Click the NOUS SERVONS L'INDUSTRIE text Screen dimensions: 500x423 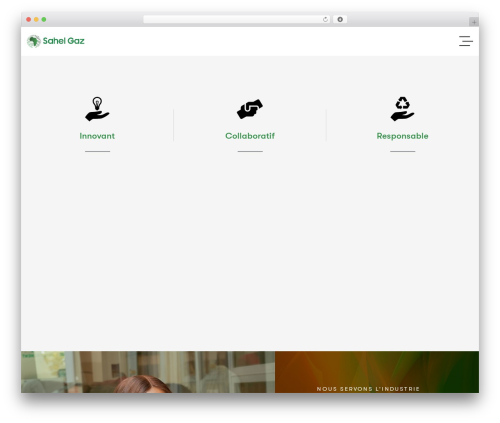(x=368, y=389)
